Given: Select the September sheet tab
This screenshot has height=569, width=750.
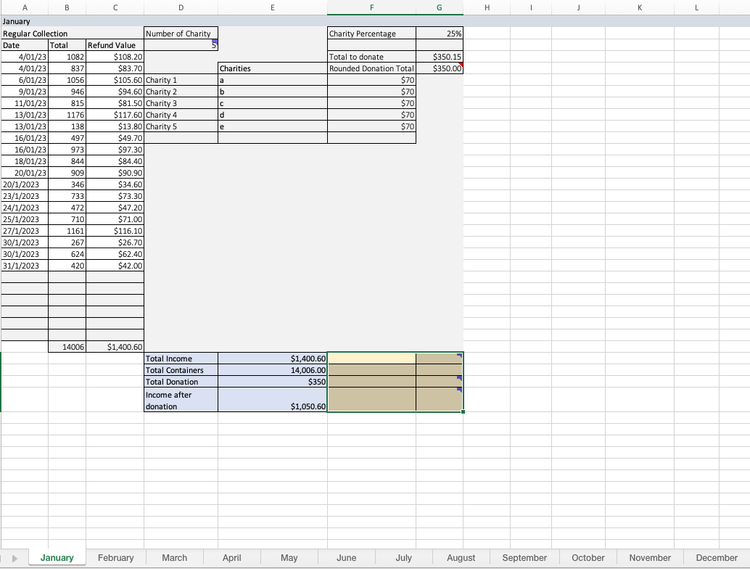Looking at the screenshot, I should (524, 558).
